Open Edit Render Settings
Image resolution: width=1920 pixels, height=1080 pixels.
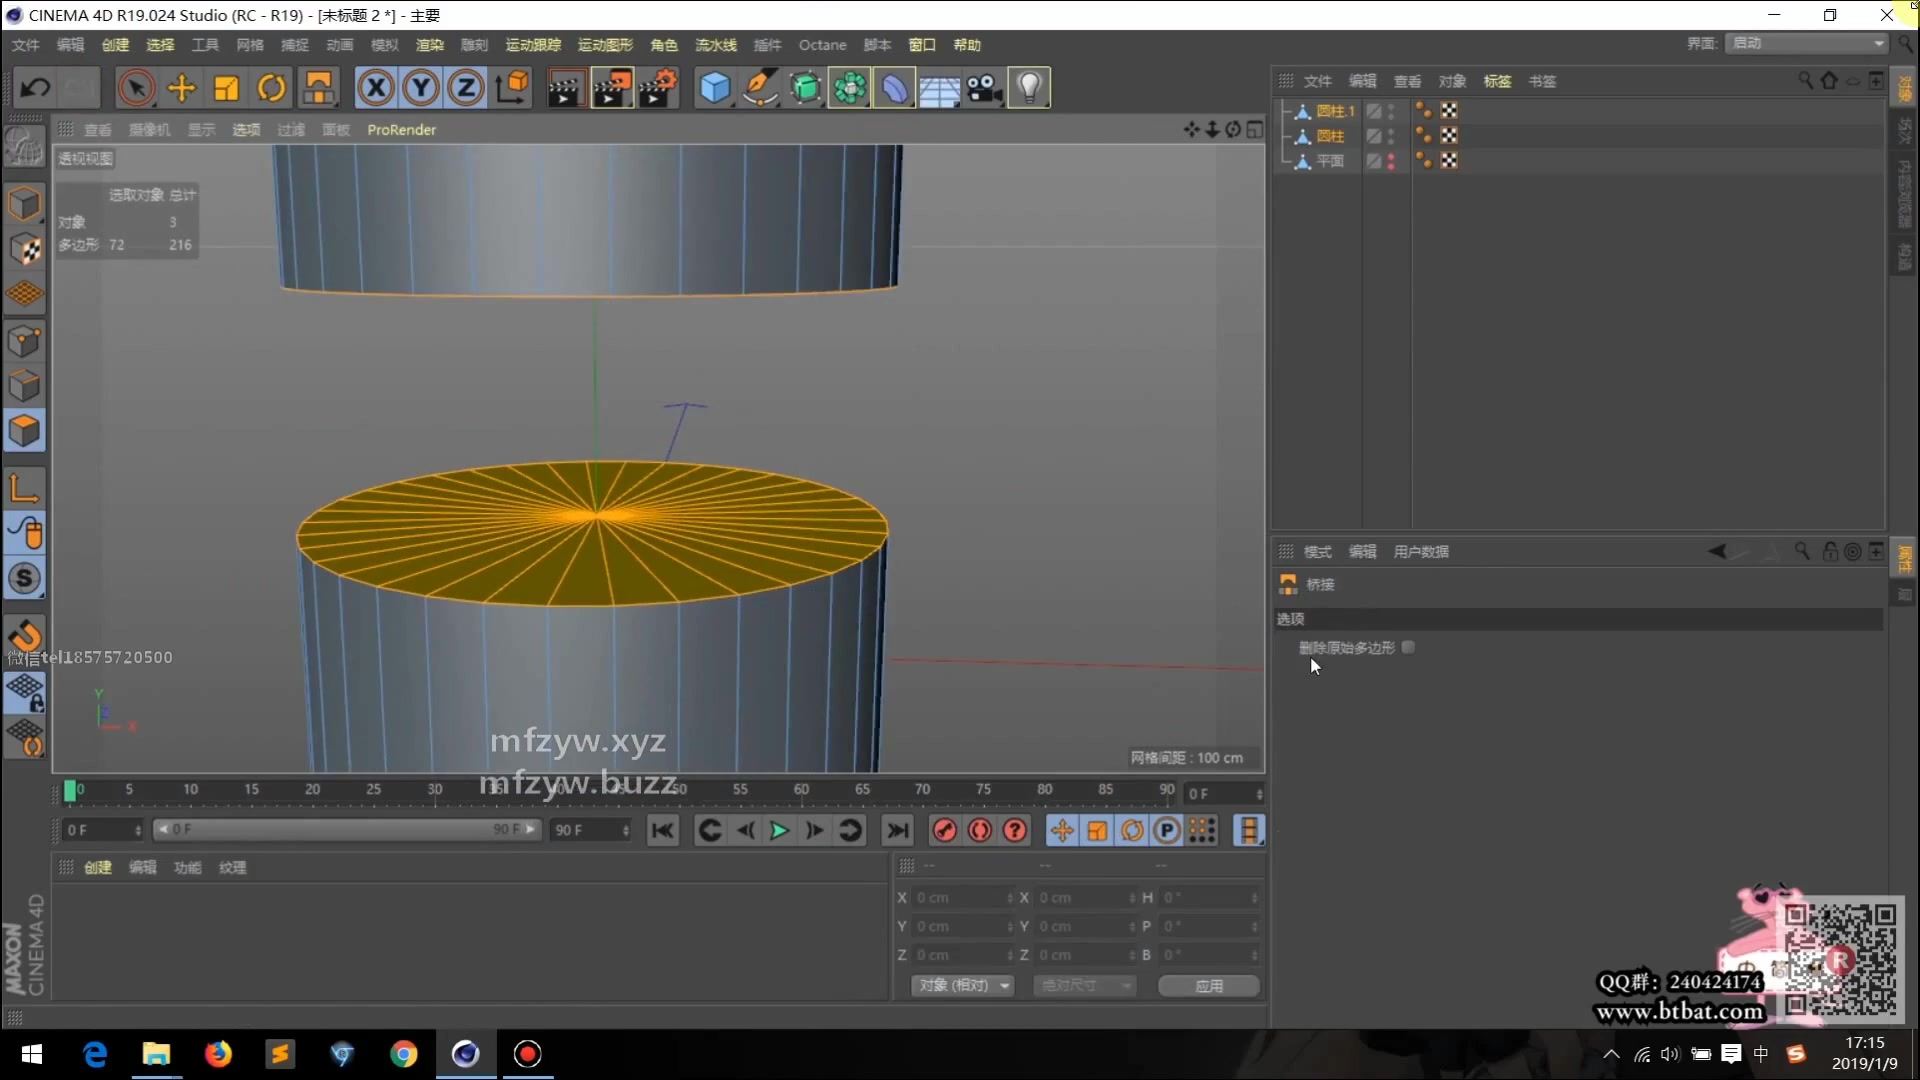[658, 88]
